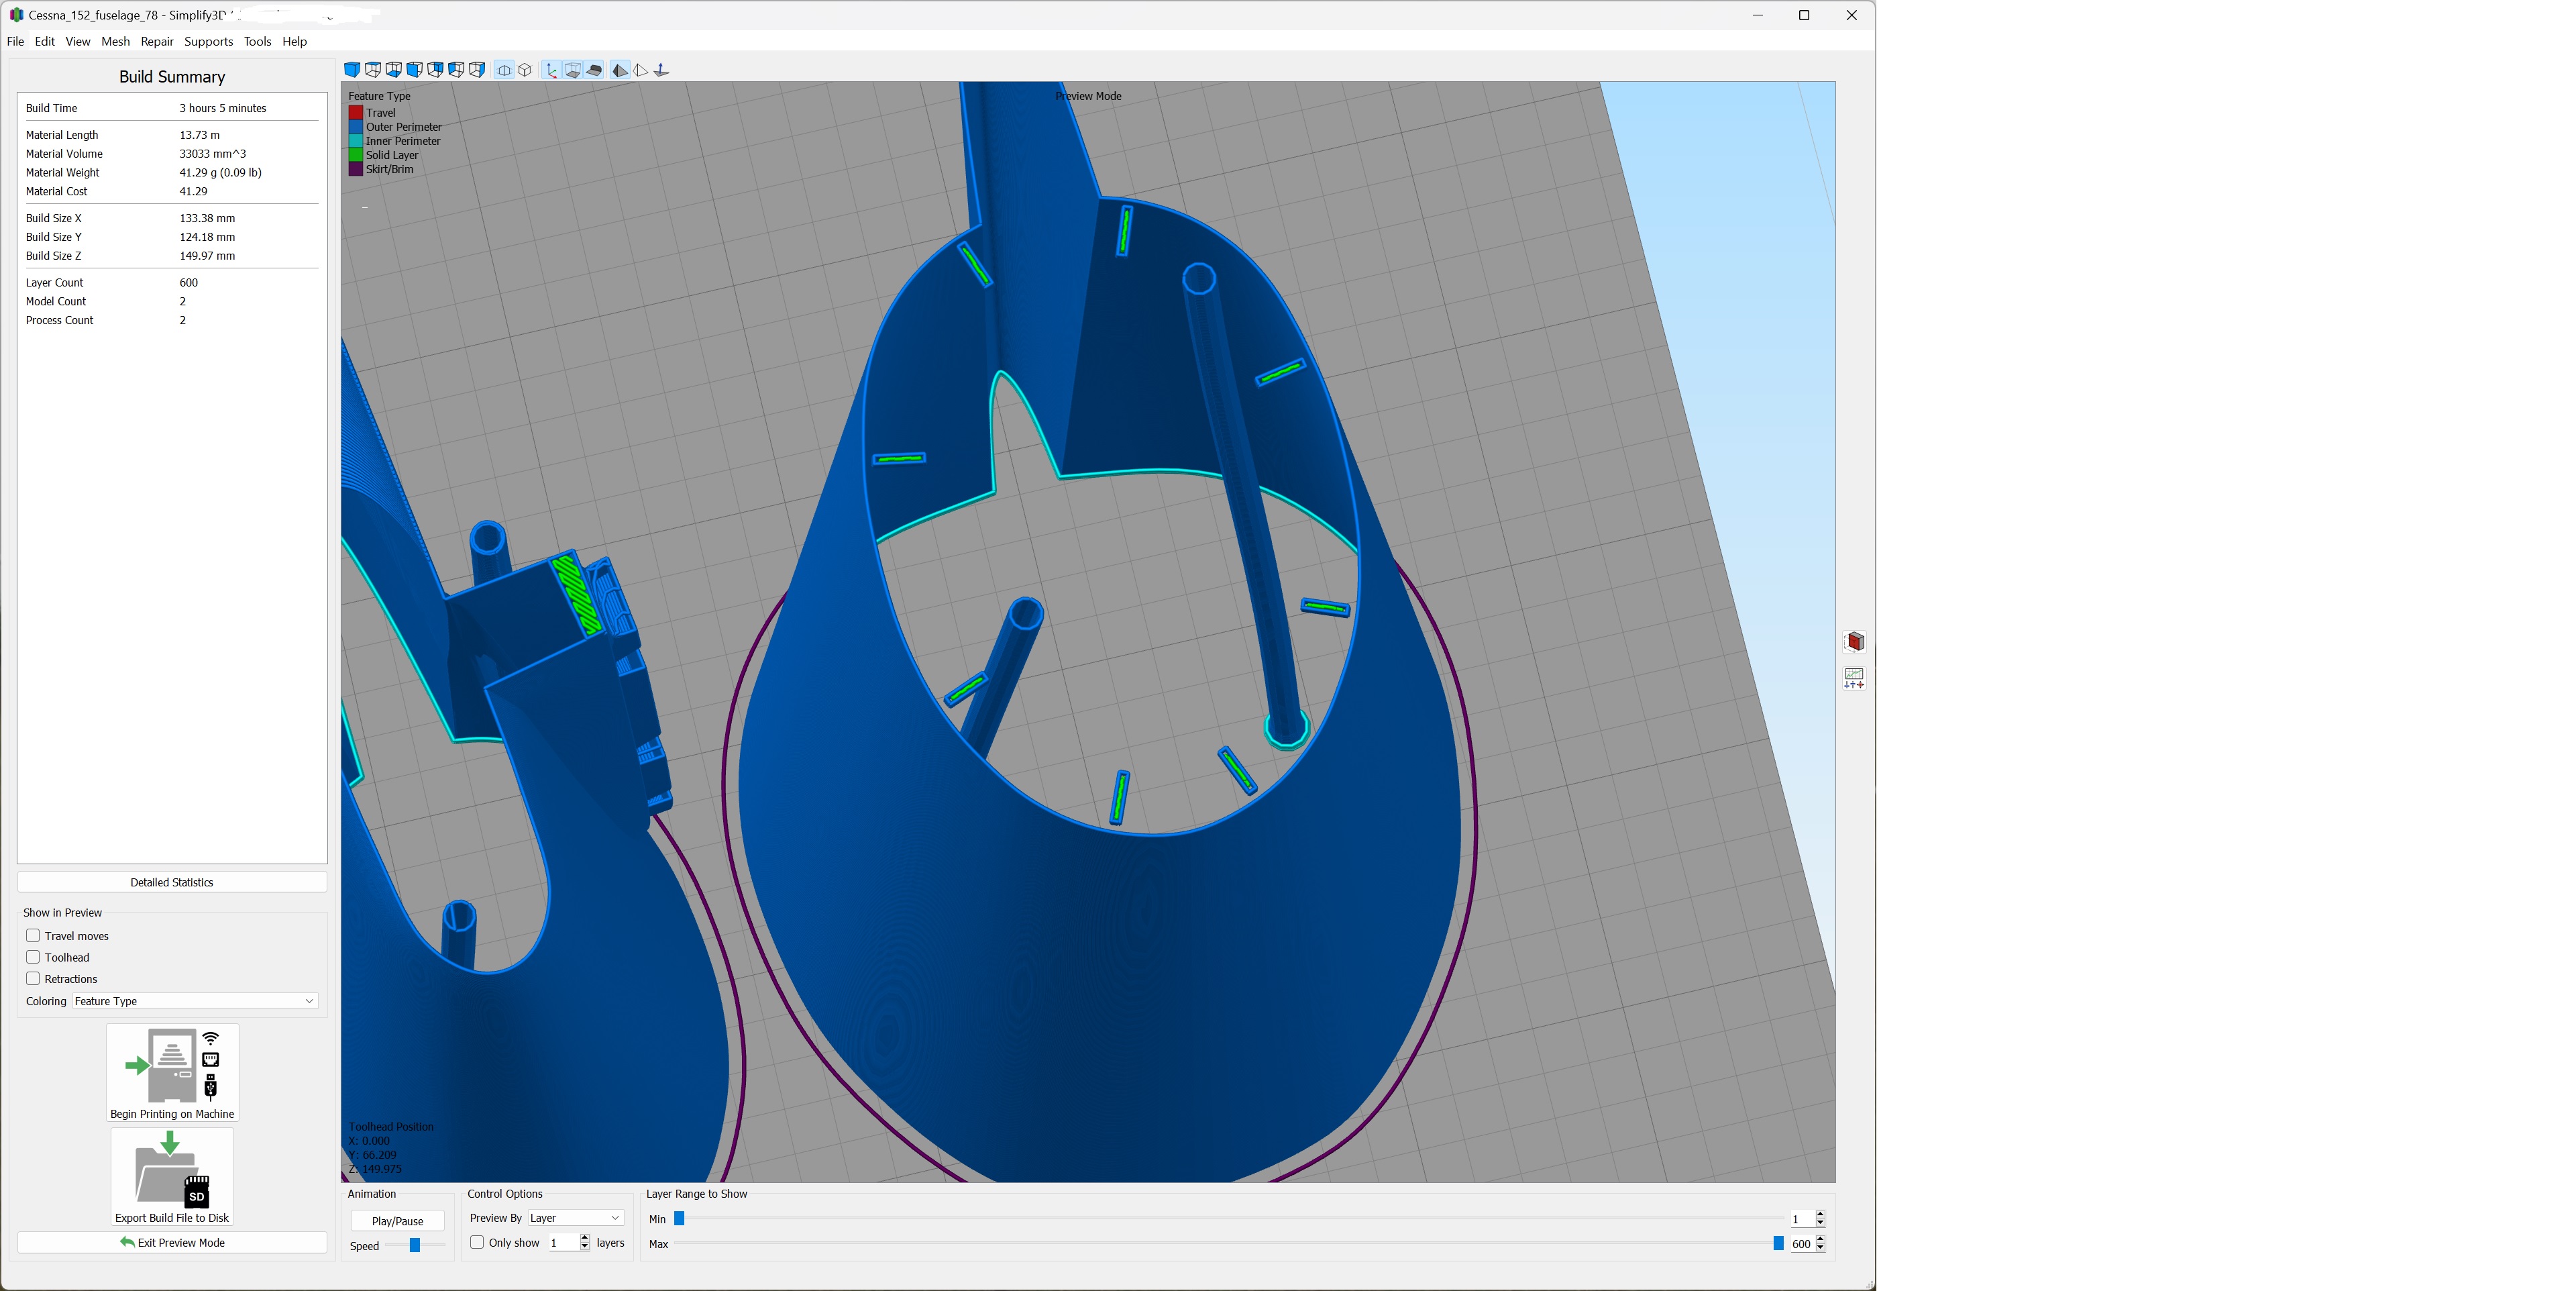Image resolution: width=2576 pixels, height=1291 pixels.
Task: Open the View menu
Action: tap(78, 41)
